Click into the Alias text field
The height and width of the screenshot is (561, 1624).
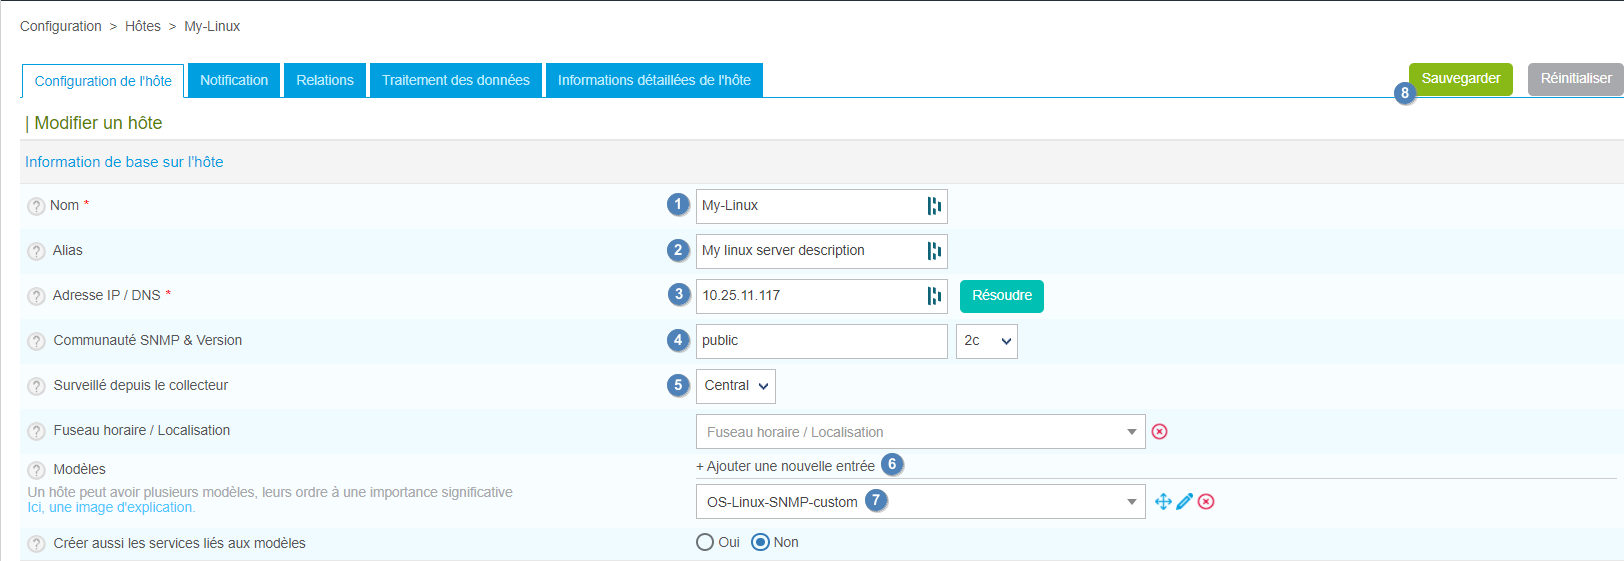pos(810,251)
